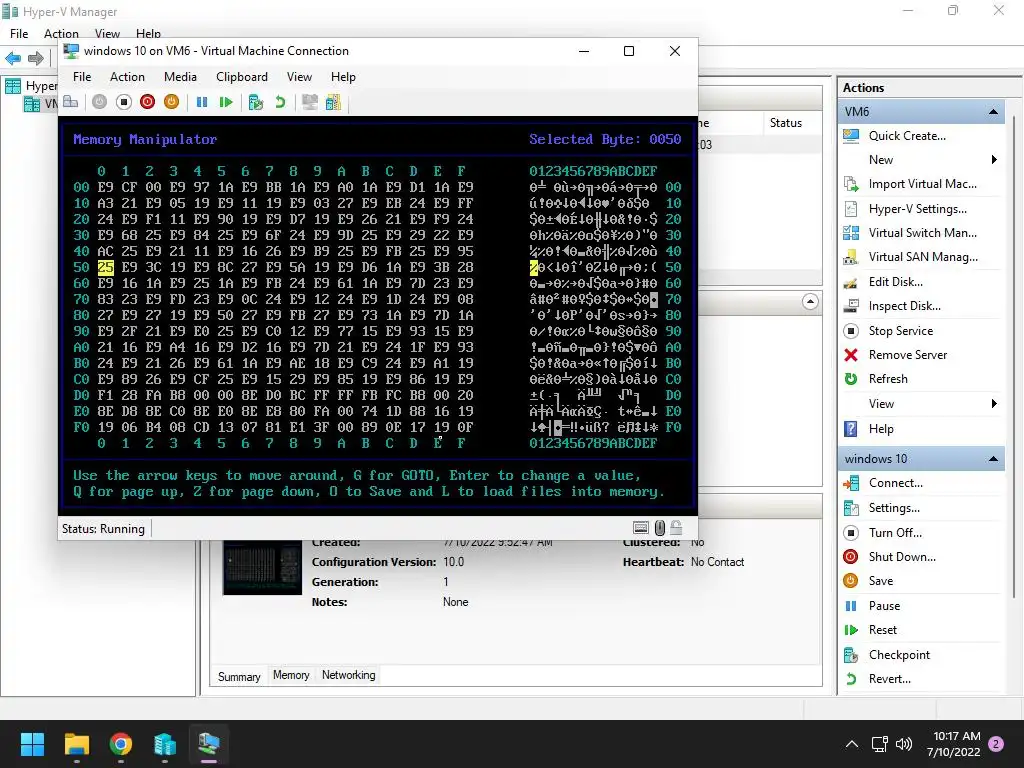Expand the View submenu arrow in Actions
Viewport: 1024px width, 768px height.
tap(994, 404)
